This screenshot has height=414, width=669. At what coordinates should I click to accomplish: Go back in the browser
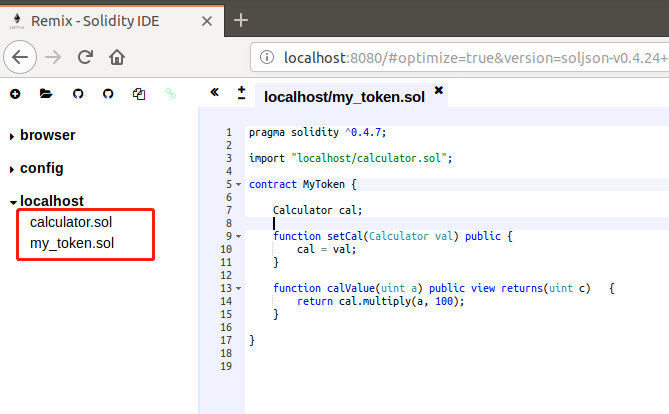coord(20,57)
